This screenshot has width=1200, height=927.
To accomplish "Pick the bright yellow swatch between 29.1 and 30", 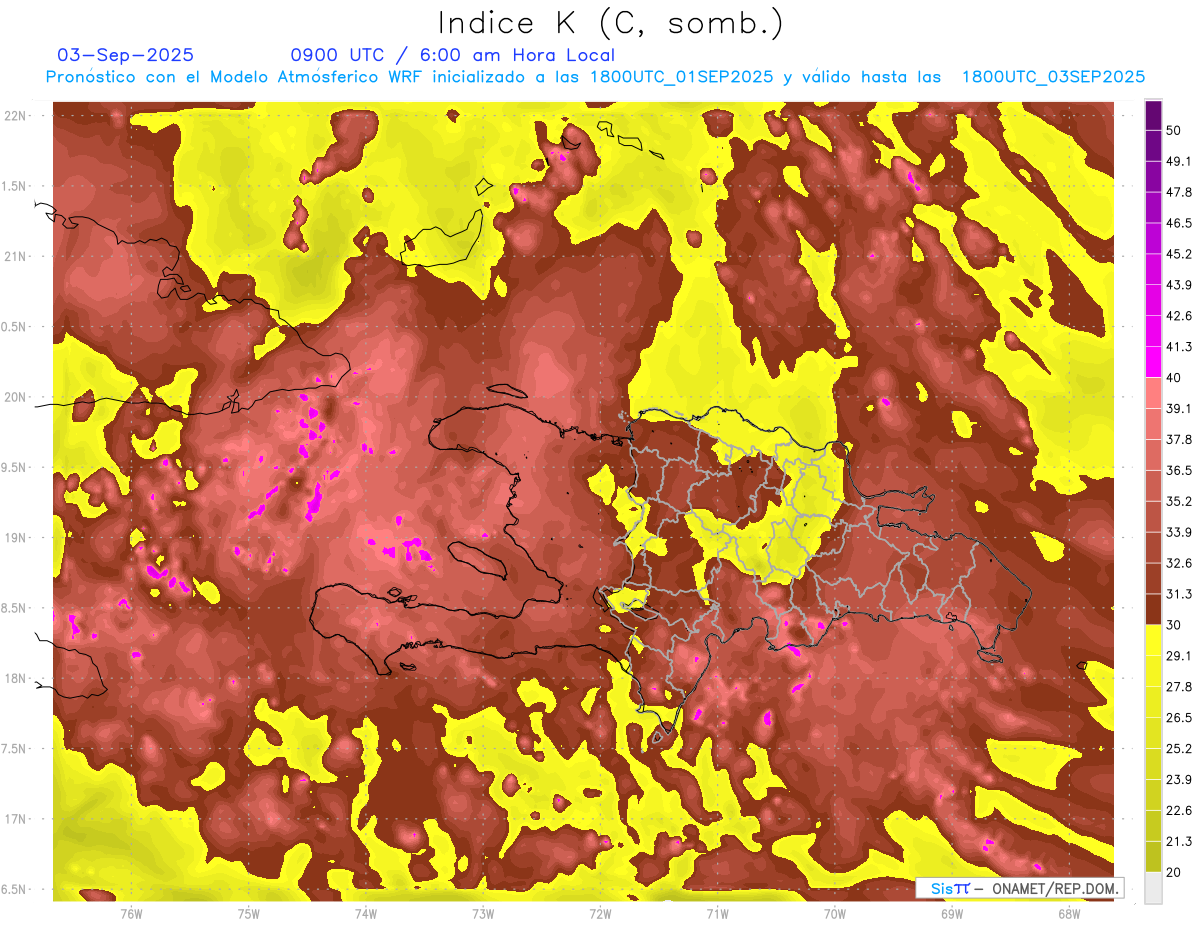I will click(x=1153, y=641).
